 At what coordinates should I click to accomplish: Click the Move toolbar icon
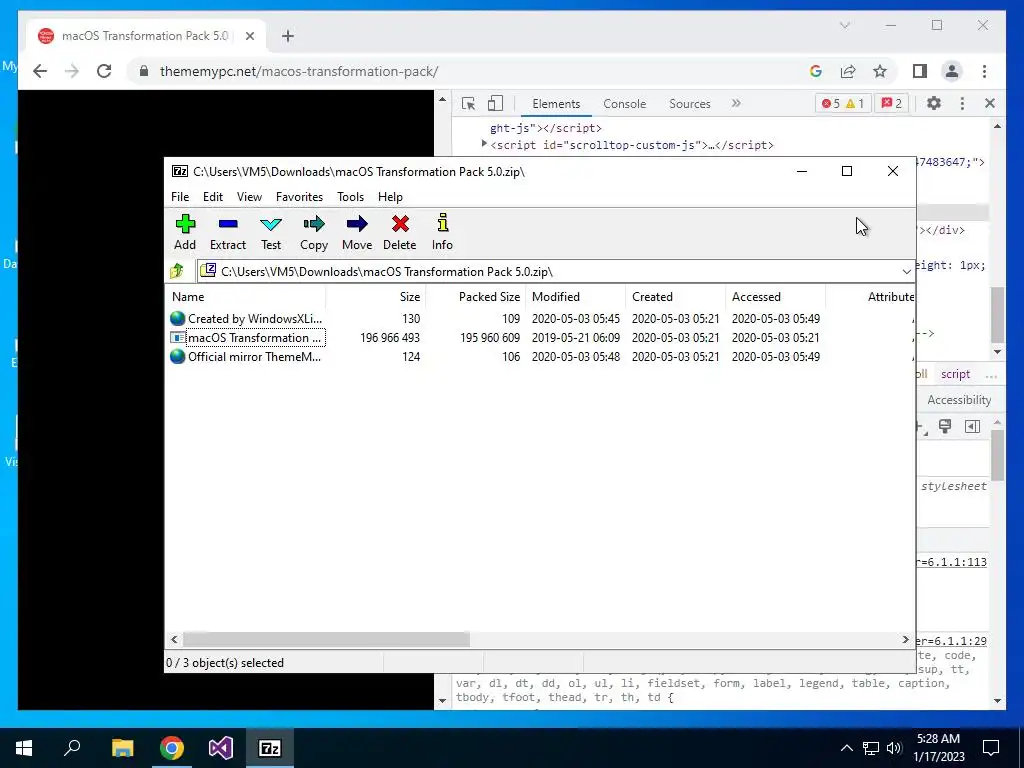(357, 232)
